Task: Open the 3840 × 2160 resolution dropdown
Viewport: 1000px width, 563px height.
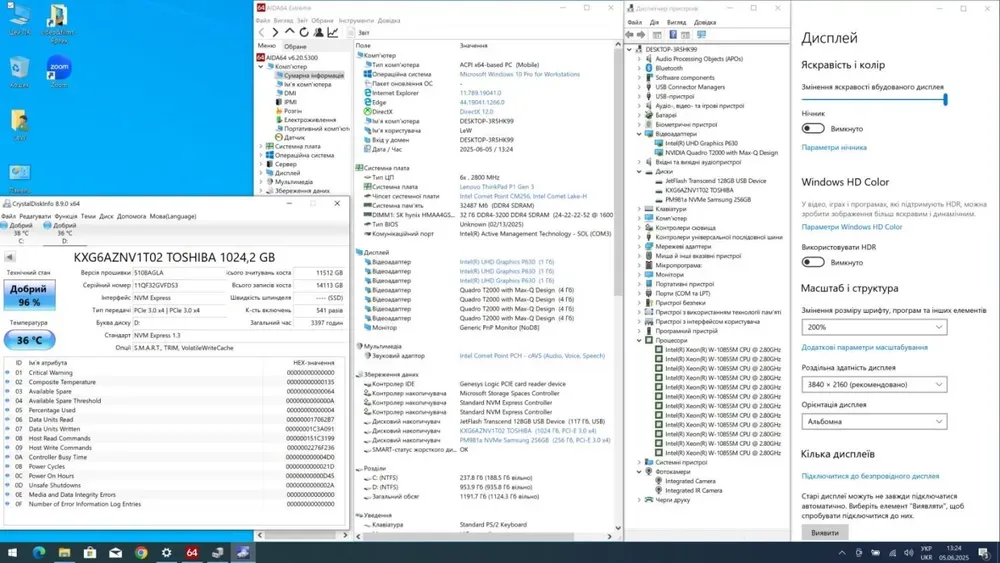Action: pyautogui.click(x=873, y=384)
